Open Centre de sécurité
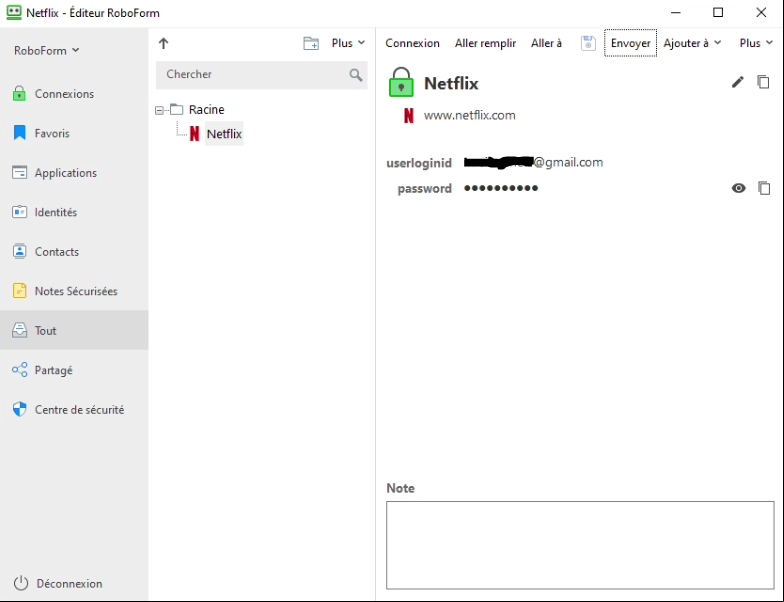This screenshot has height=602, width=784. click(74, 410)
